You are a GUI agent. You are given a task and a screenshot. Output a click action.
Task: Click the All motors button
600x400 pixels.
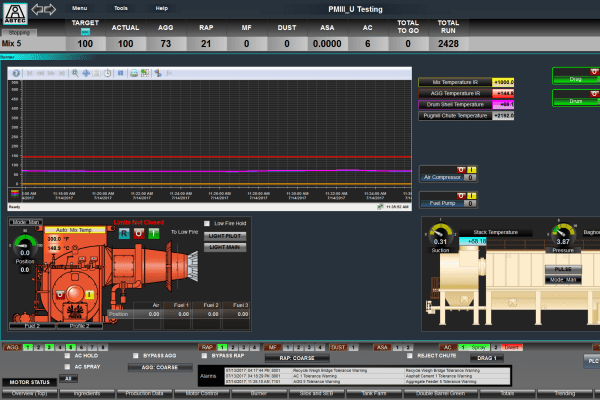click(68, 379)
